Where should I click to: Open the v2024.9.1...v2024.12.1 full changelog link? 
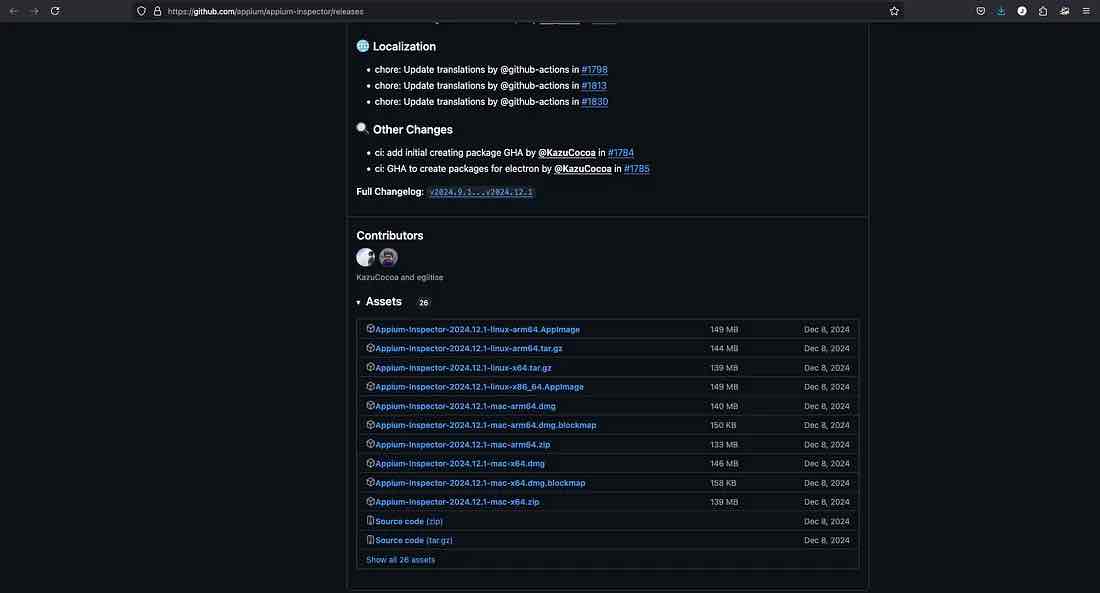pyautogui.click(x=481, y=192)
